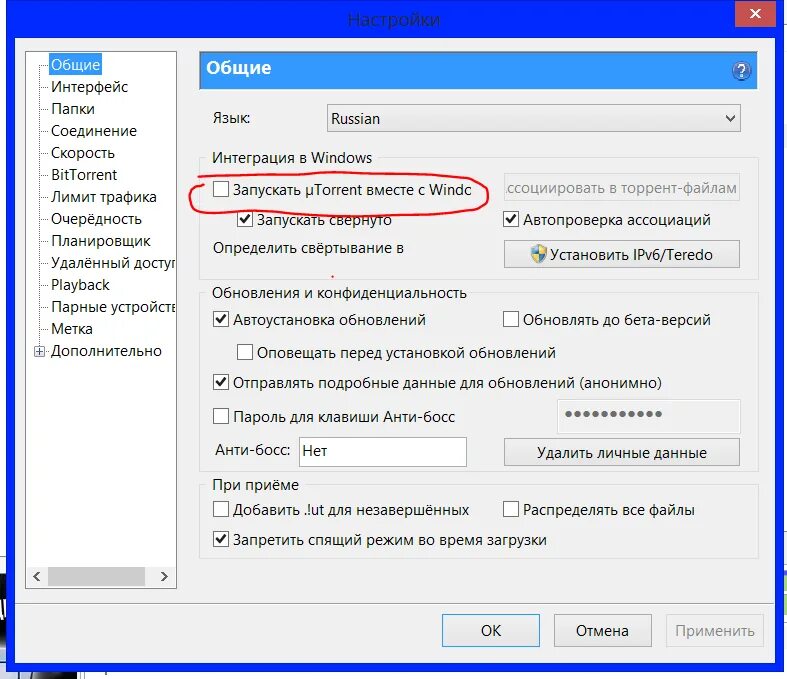Open Удалённый доступ section
The width and height of the screenshot is (787, 679).
(113, 263)
